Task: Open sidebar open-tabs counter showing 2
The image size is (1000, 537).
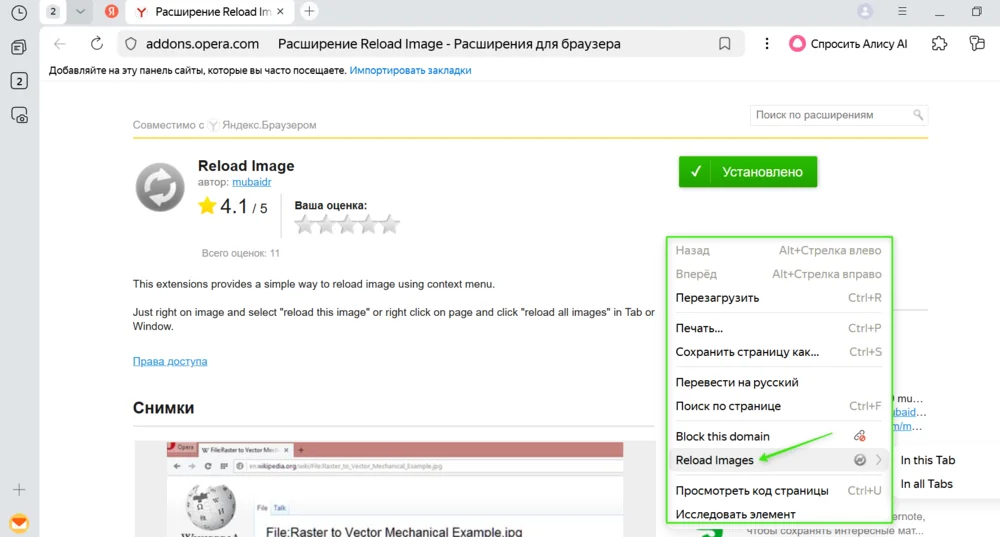Action: pyautogui.click(x=19, y=81)
